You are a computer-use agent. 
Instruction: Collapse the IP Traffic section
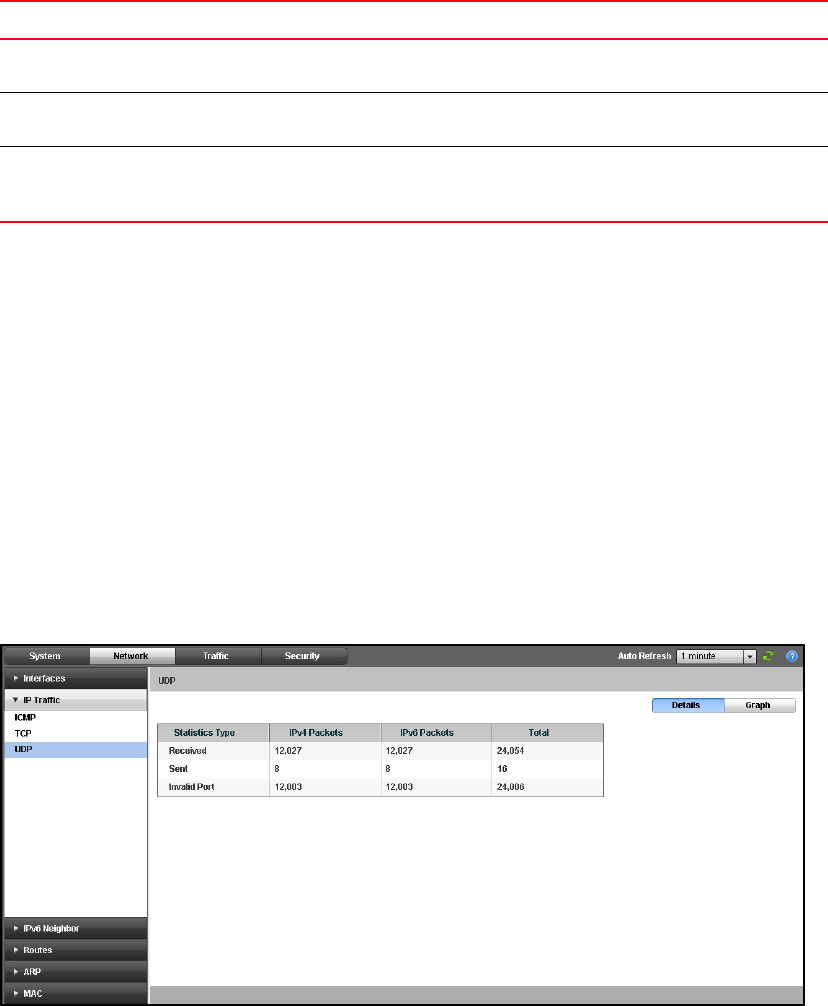[x=76, y=700]
